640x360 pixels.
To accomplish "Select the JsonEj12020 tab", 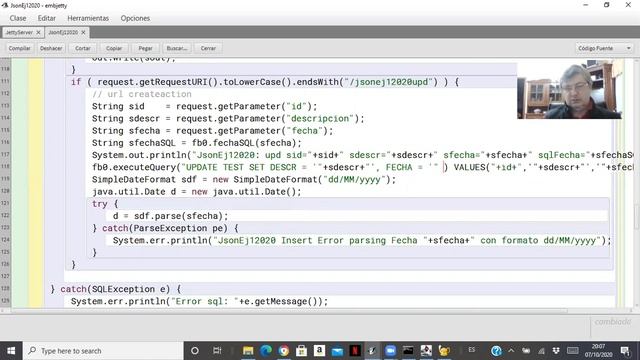I will [x=63, y=32].
